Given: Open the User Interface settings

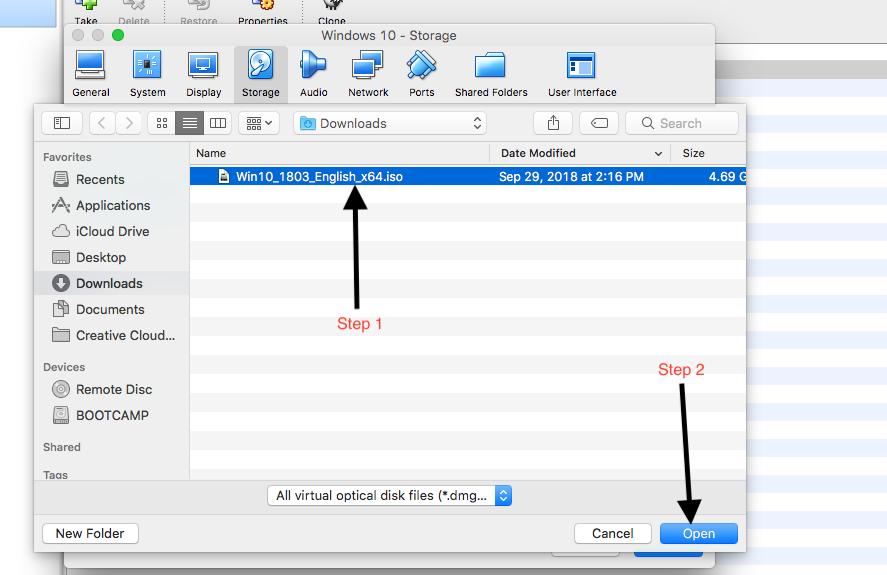Looking at the screenshot, I should [582, 74].
